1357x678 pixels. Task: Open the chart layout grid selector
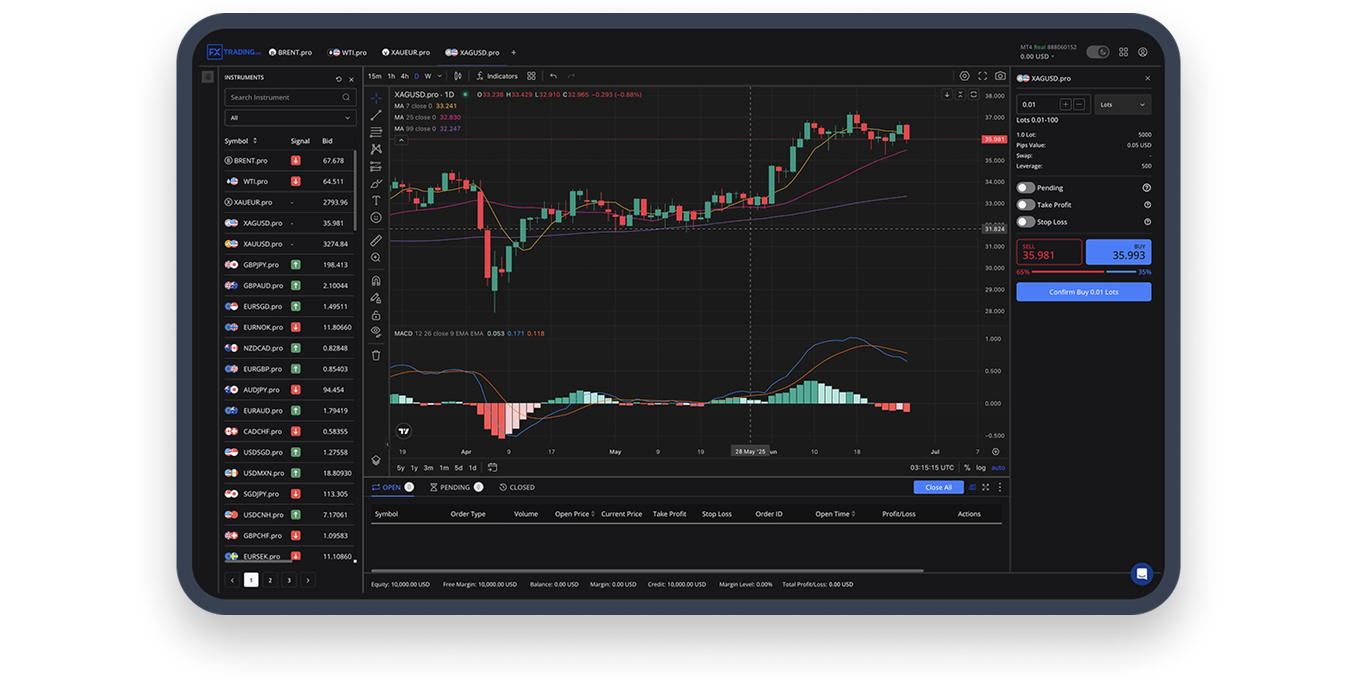pyautogui.click(x=531, y=76)
